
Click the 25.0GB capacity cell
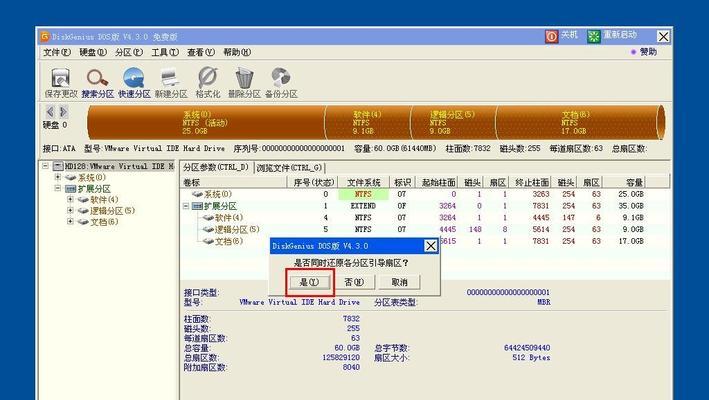point(631,194)
